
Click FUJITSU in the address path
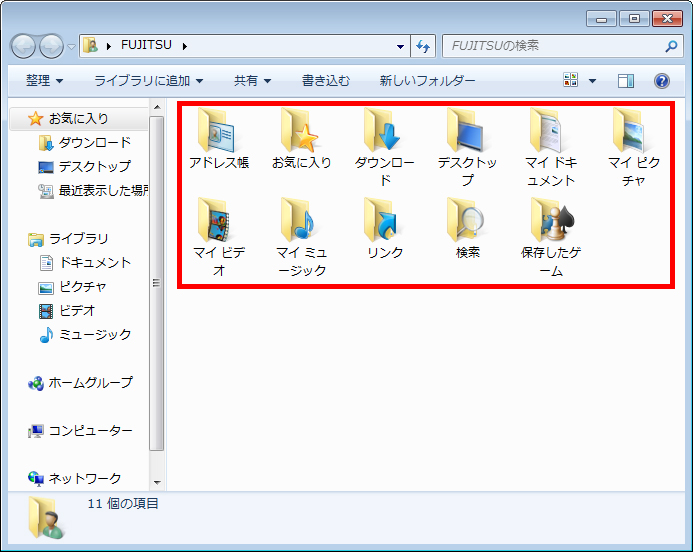[146, 45]
